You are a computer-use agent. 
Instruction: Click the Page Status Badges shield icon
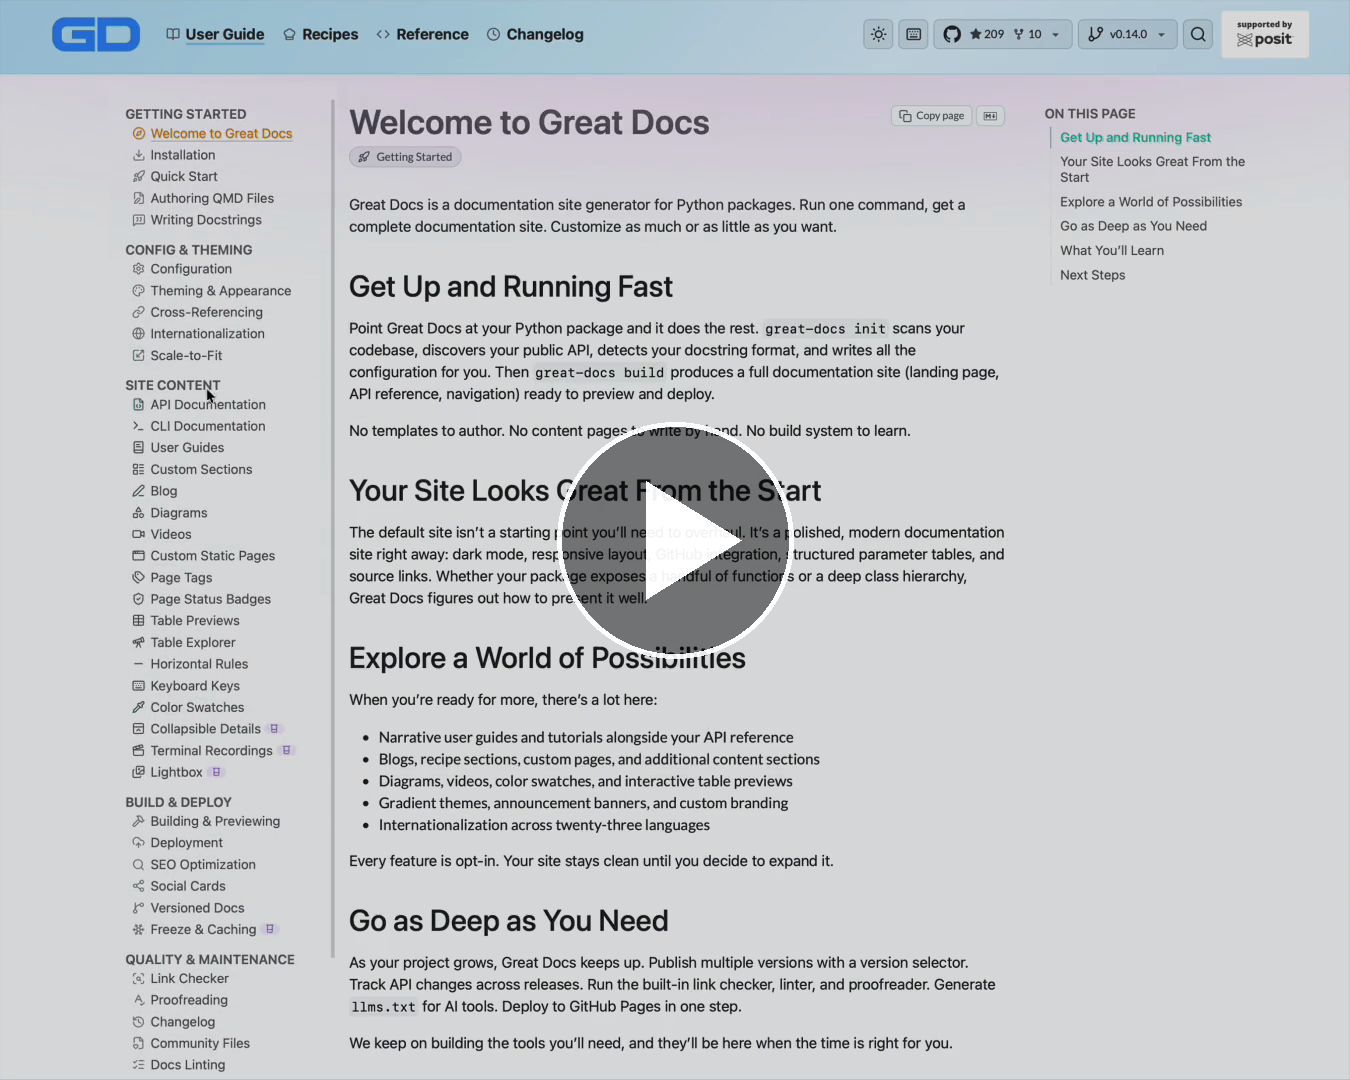(x=139, y=599)
